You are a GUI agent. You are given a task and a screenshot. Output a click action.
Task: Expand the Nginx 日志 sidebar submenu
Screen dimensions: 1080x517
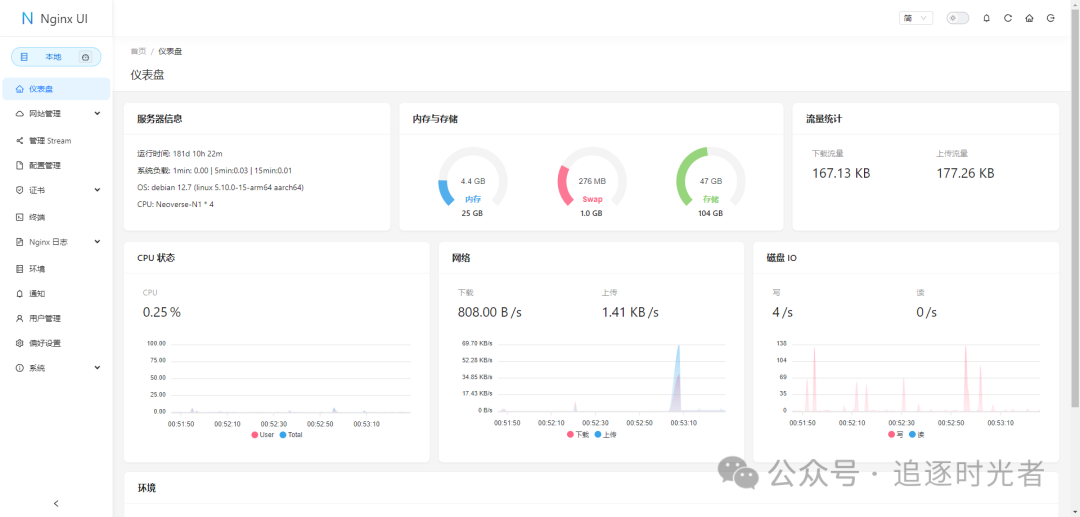[56, 242]
